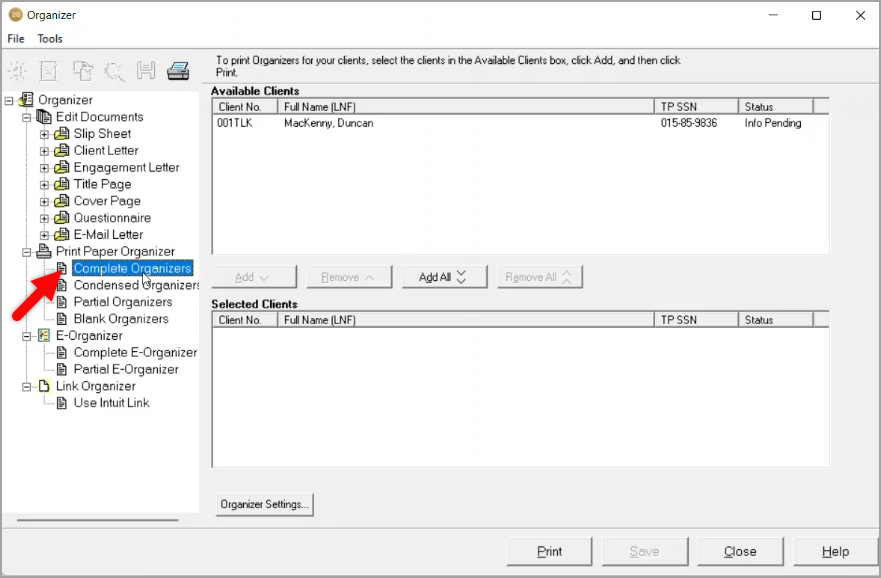Select the Cover Page folder icon
Image resolution: width=881 pixels, height=578 pixels.
(x=62, y=201)
